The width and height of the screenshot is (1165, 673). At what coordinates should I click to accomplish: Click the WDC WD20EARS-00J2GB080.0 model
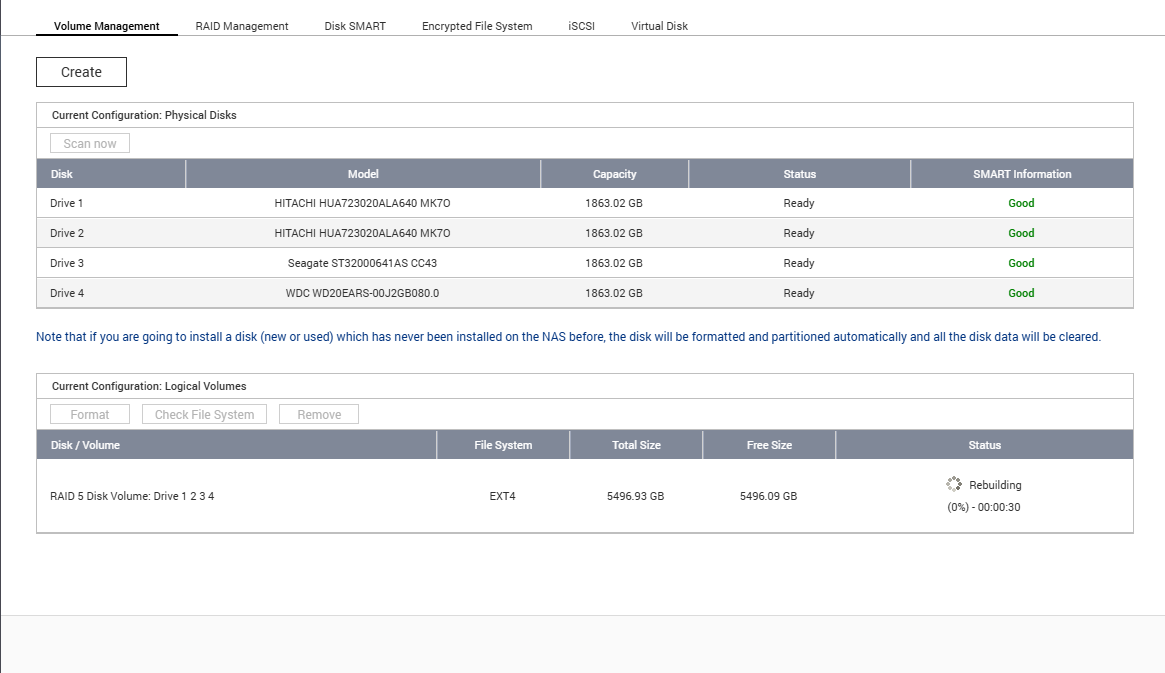(x=363, y=293)
